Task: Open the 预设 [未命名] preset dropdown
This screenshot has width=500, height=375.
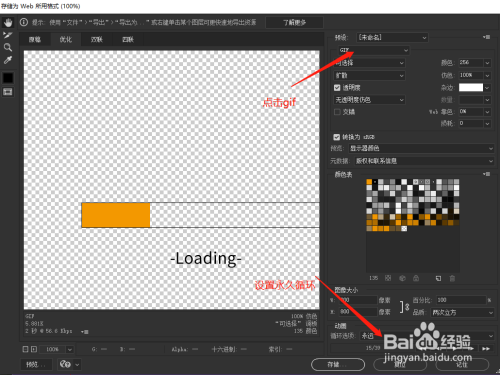Action: pyautogui.click(x=392, y=37)
